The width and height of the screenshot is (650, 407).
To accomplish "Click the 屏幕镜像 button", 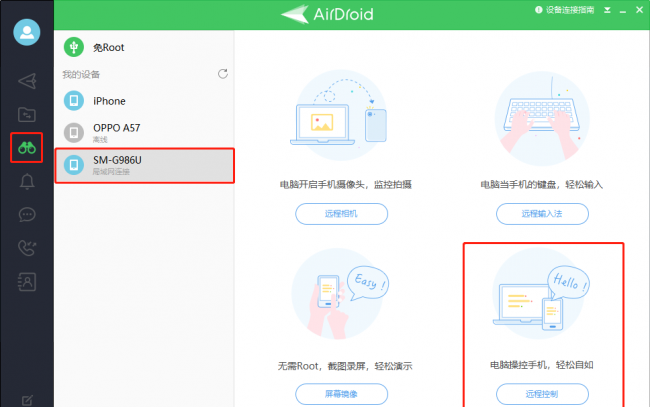I will [x=342, y=394].
